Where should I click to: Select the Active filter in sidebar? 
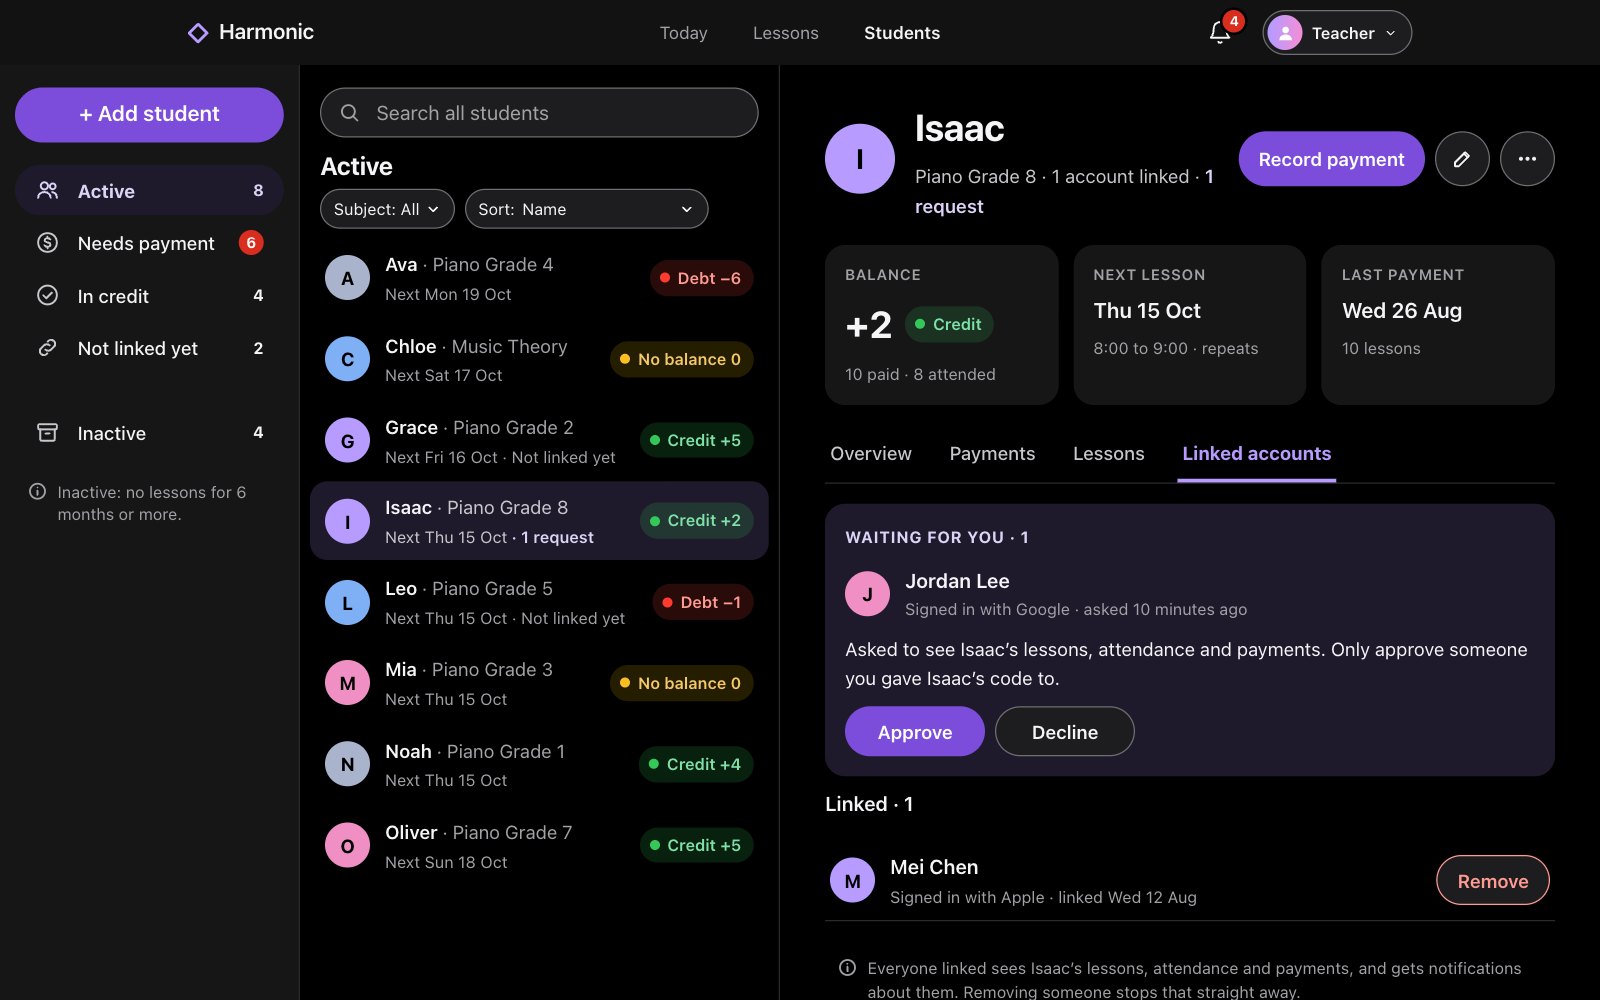tap(149, 190)
